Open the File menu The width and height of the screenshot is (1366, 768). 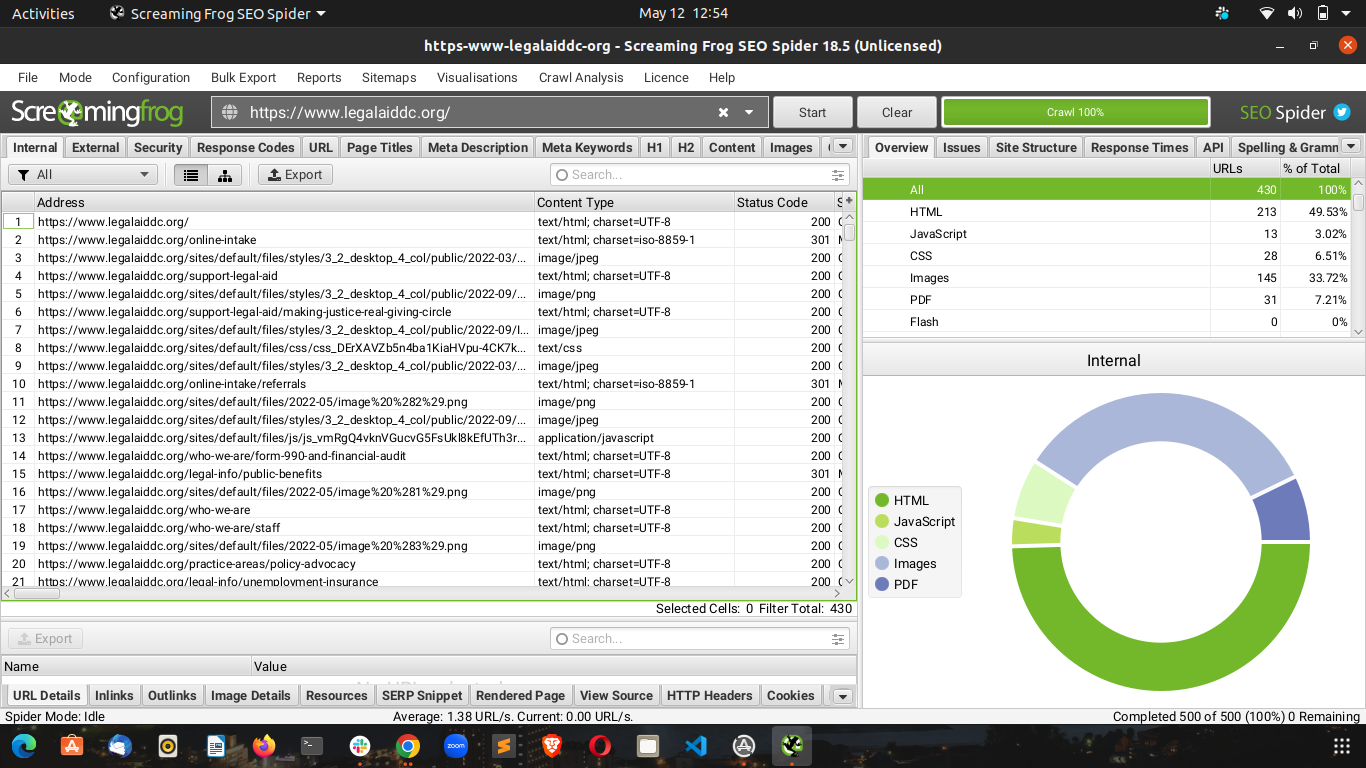pos(28,77)
